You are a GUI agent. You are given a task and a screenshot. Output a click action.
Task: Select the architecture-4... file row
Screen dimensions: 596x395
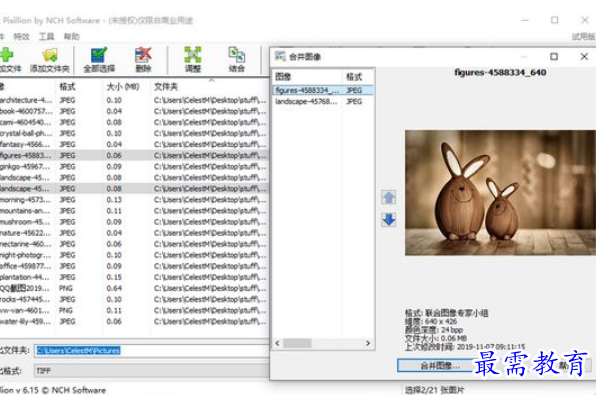(x=134, y=100)
